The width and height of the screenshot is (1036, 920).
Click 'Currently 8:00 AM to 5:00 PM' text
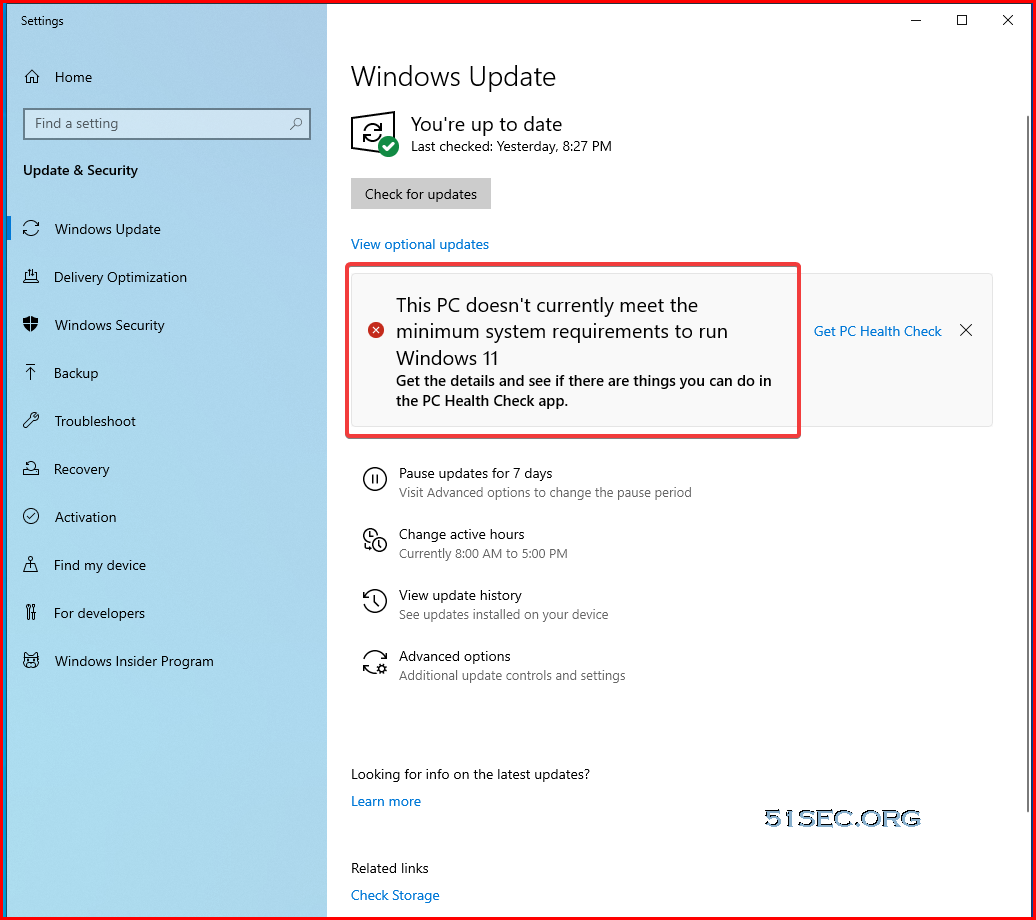pos(483,553)
